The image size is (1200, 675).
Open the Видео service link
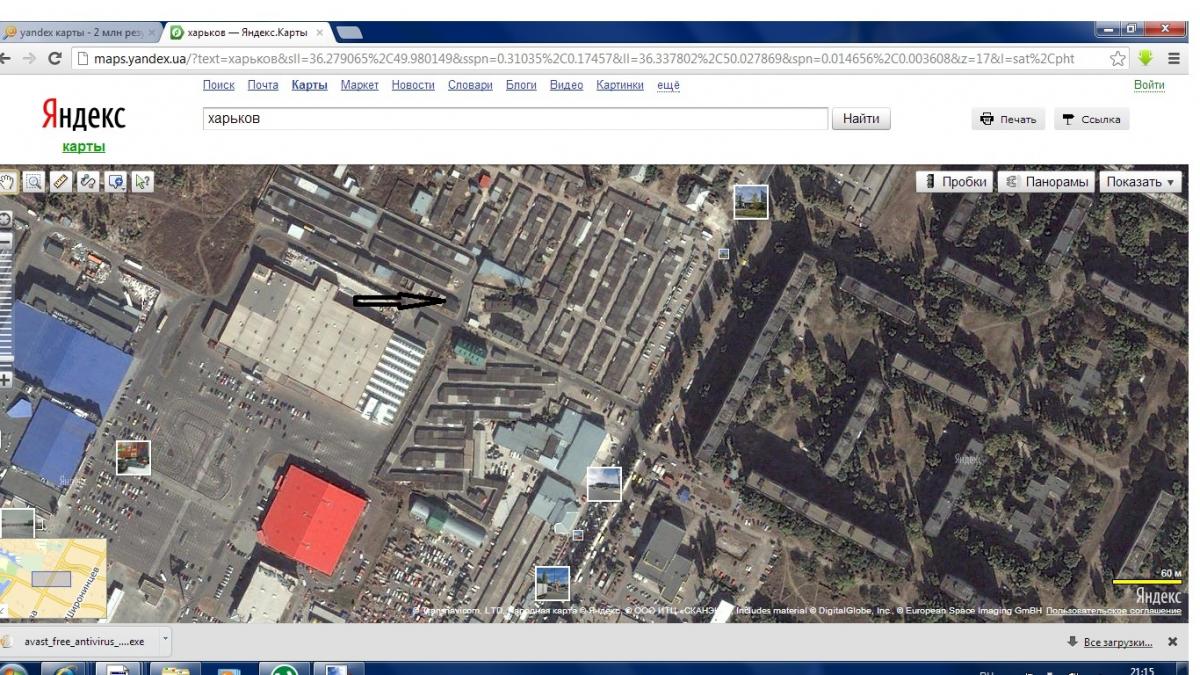point(566,85)
